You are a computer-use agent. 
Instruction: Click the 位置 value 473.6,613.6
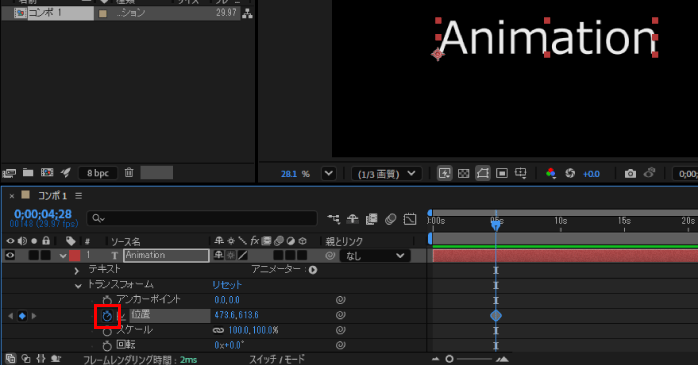coord(236,315)
